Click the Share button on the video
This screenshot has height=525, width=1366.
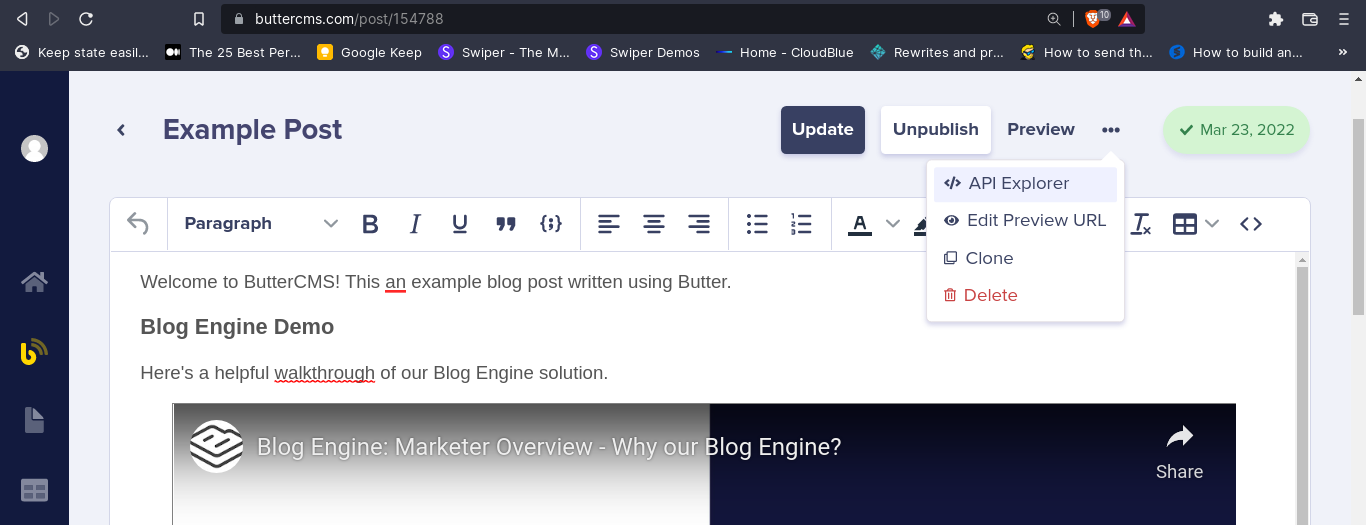tap(1180, 452)
